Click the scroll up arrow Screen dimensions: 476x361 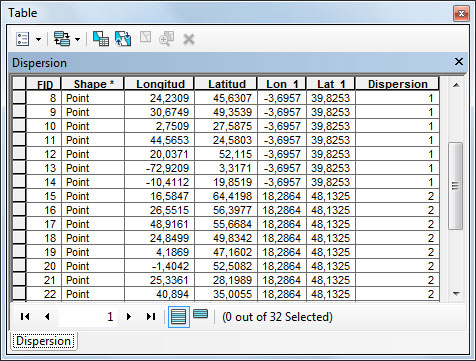pos(456,85)
